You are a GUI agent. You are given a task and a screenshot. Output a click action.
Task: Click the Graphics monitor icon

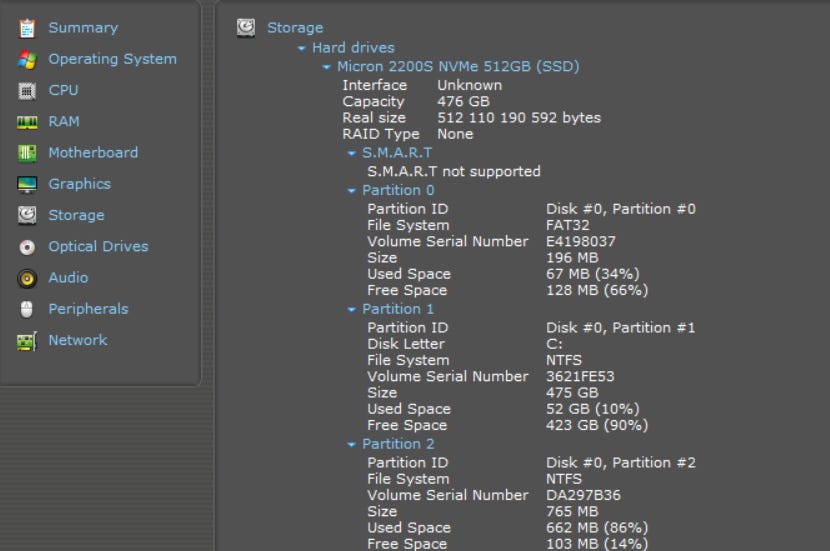(x=27, y=184)
